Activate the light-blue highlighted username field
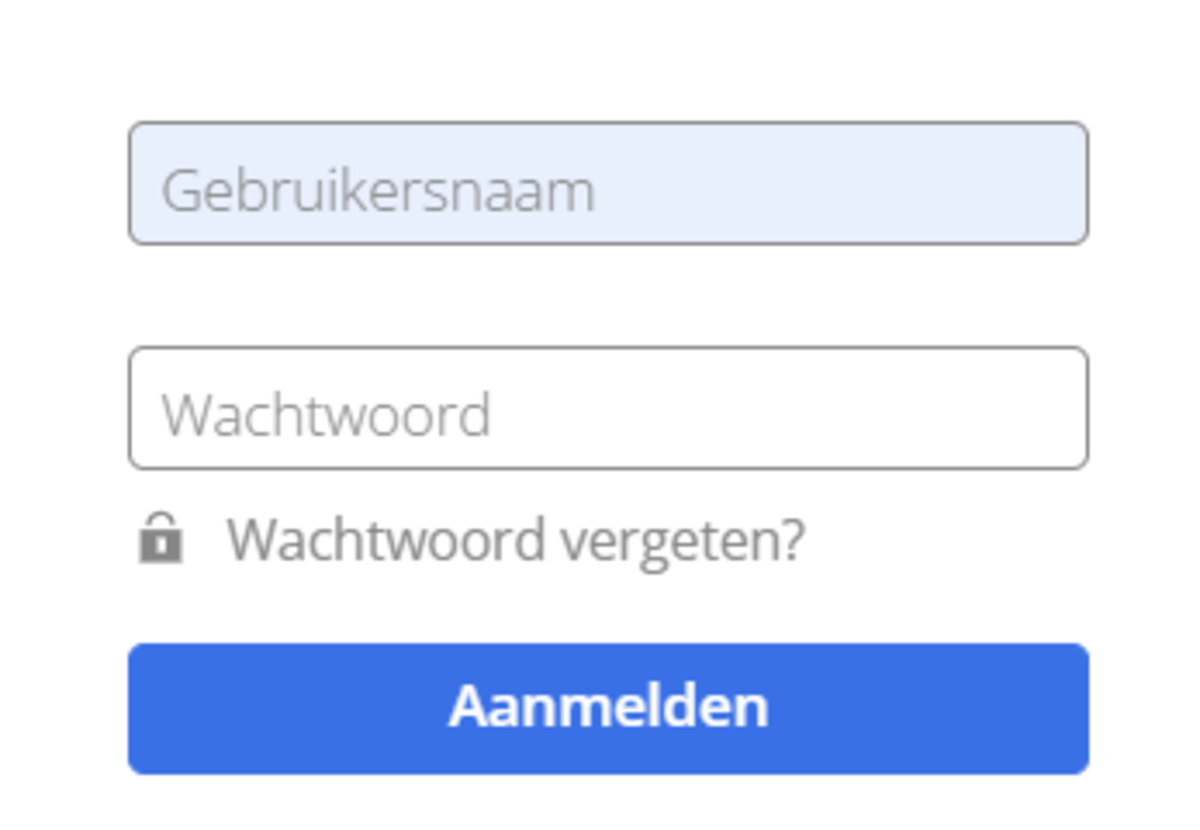1200x830 pixels. pos(608,184)
